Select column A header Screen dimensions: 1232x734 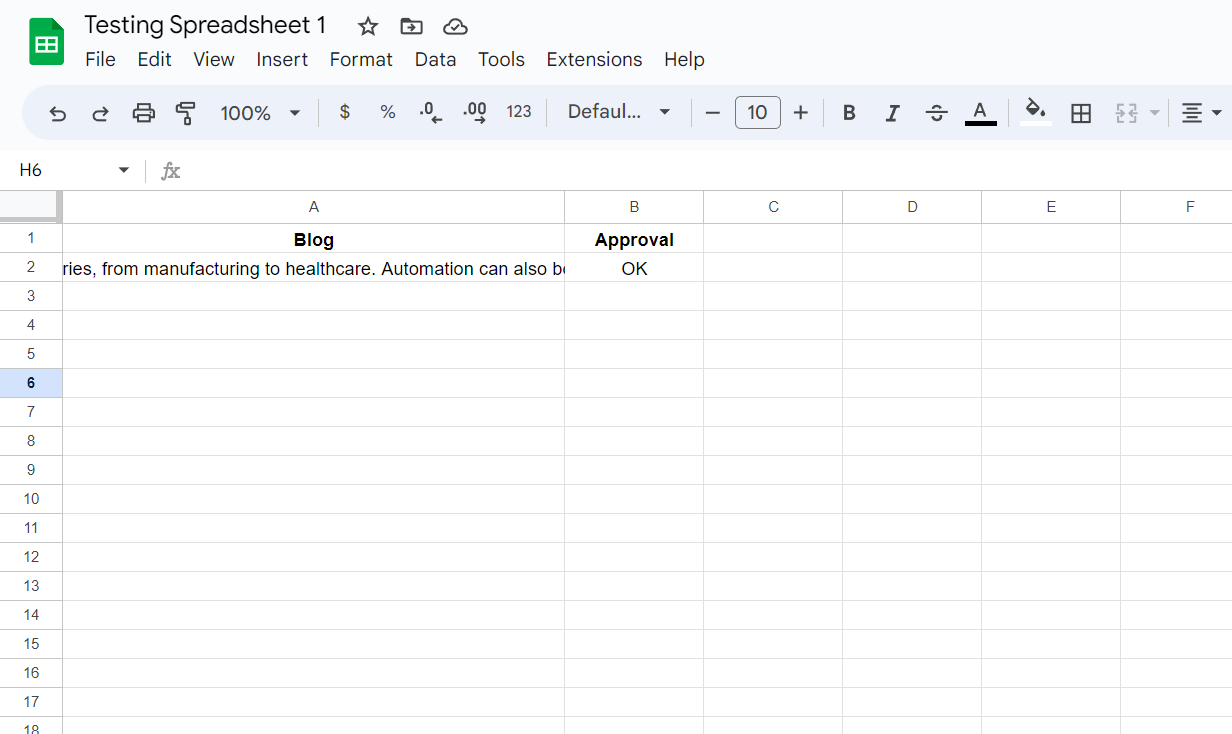(x=314, y=207)
